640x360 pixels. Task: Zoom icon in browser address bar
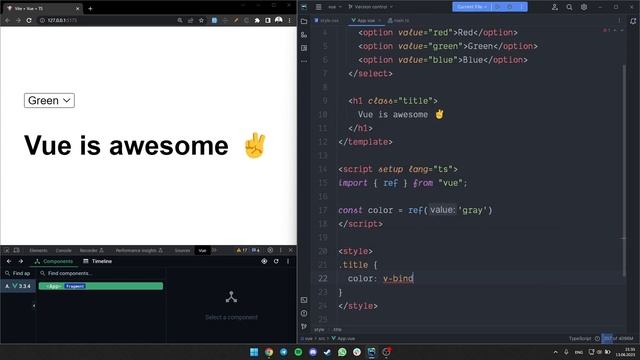(x=180, y=20)
